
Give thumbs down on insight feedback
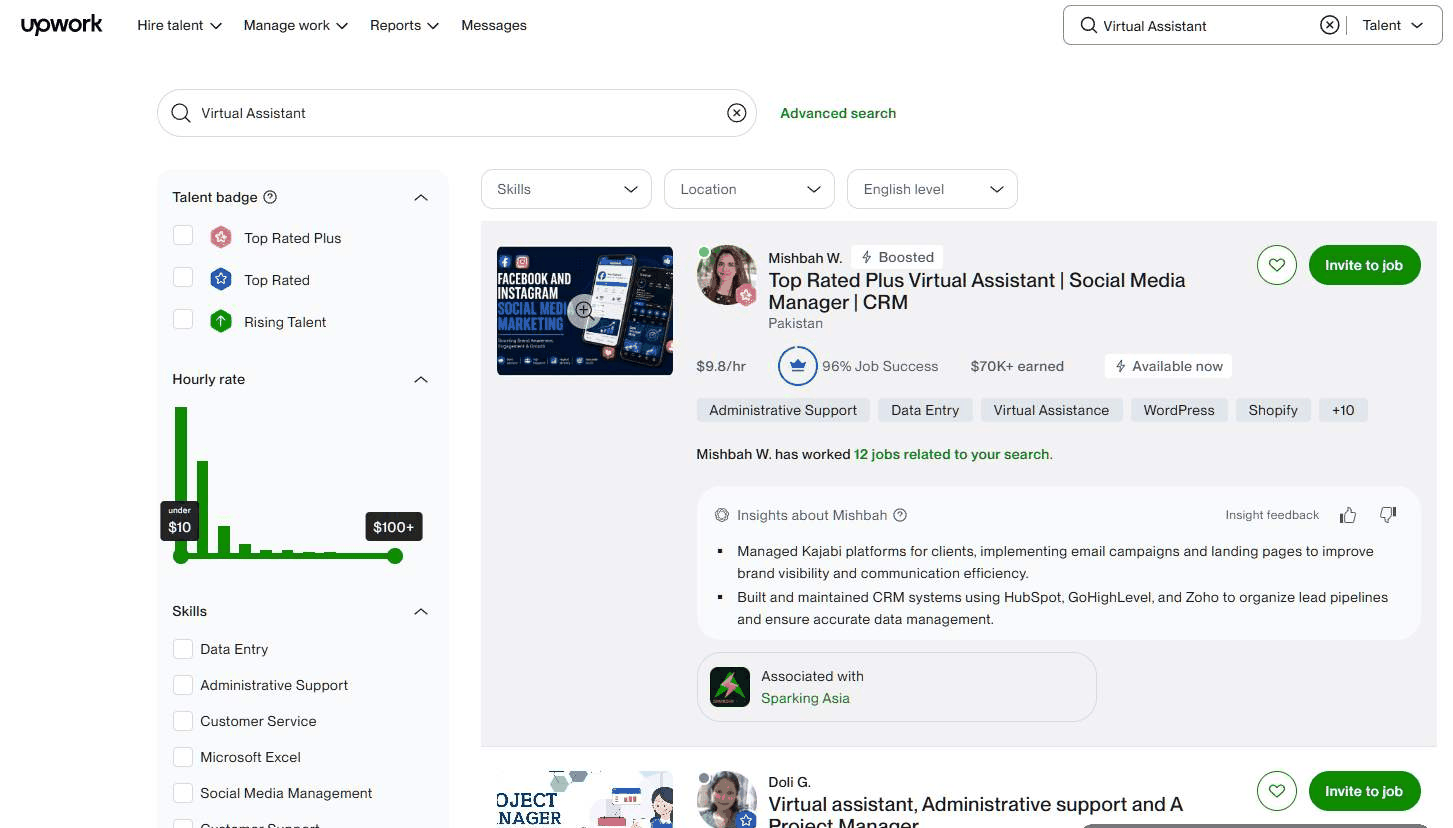click(1387, 515)
